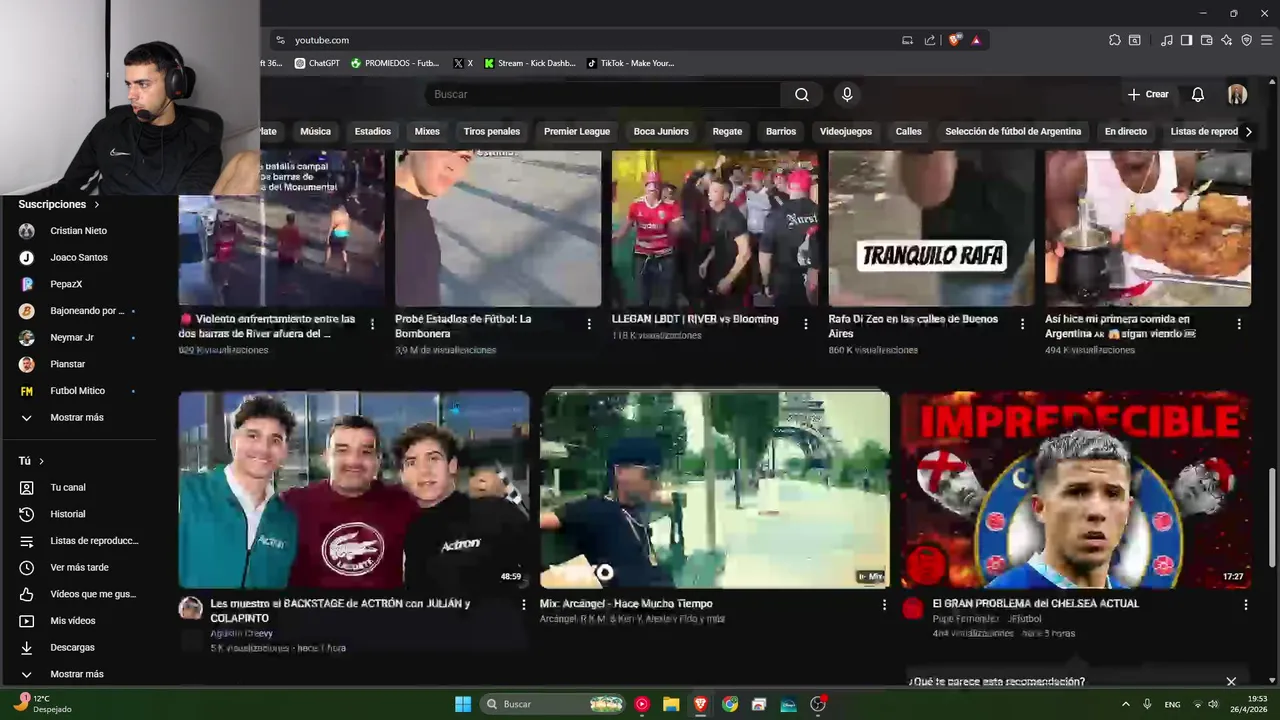The width and height of the screenshot is (1280, 720).
Task: Click the Brave Rewards triangle icon
Action: coord(976,40)
